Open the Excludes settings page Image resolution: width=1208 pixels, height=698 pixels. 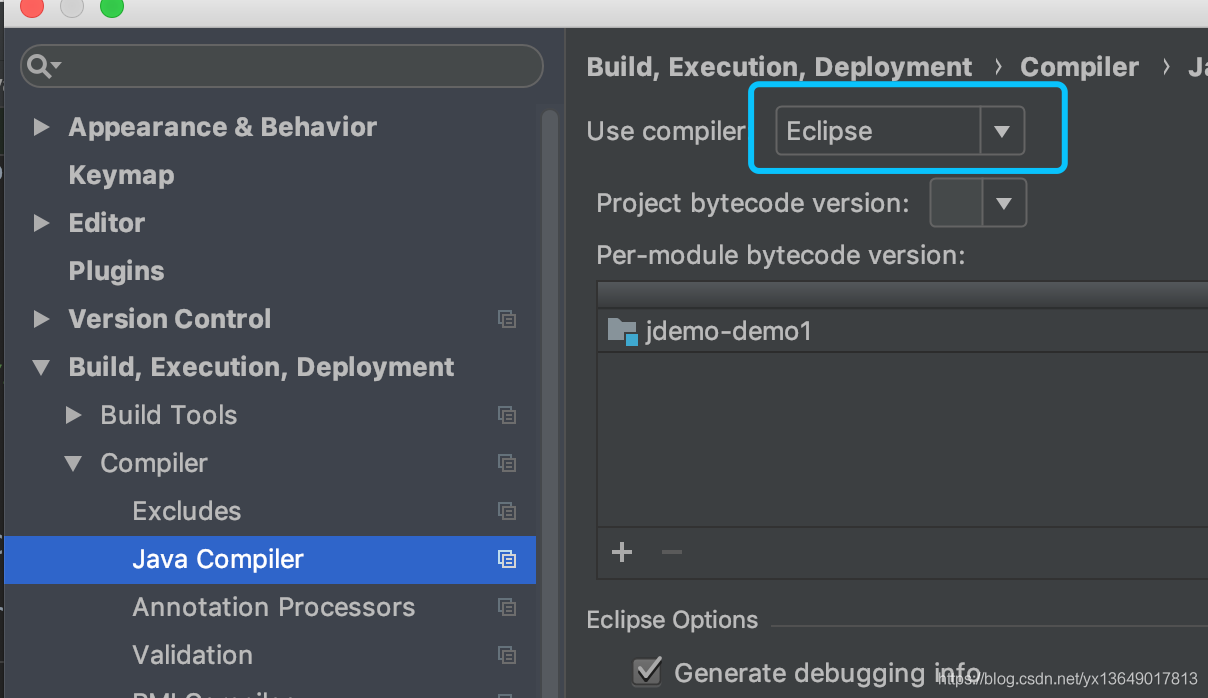point(187,511)
